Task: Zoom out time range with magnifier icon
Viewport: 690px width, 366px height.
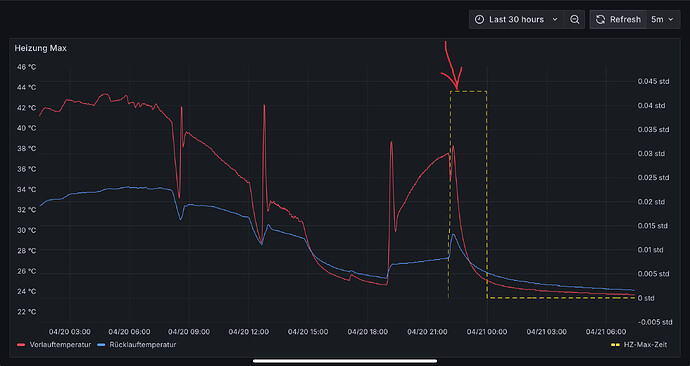Action: [x=575, y=20]
